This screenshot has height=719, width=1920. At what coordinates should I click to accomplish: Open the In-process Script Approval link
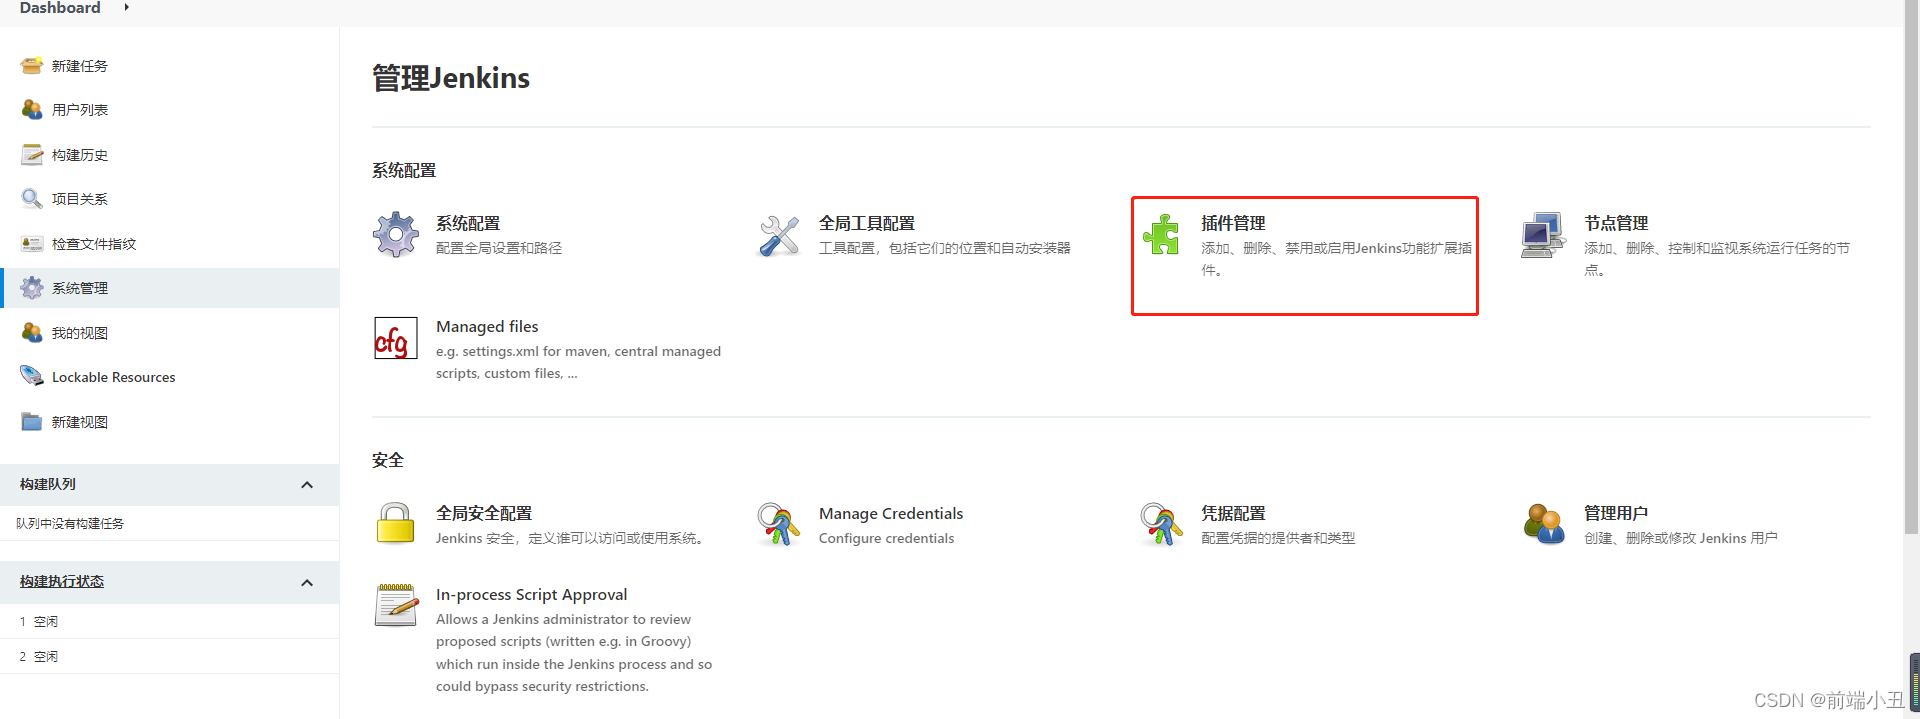coord(532,595)
